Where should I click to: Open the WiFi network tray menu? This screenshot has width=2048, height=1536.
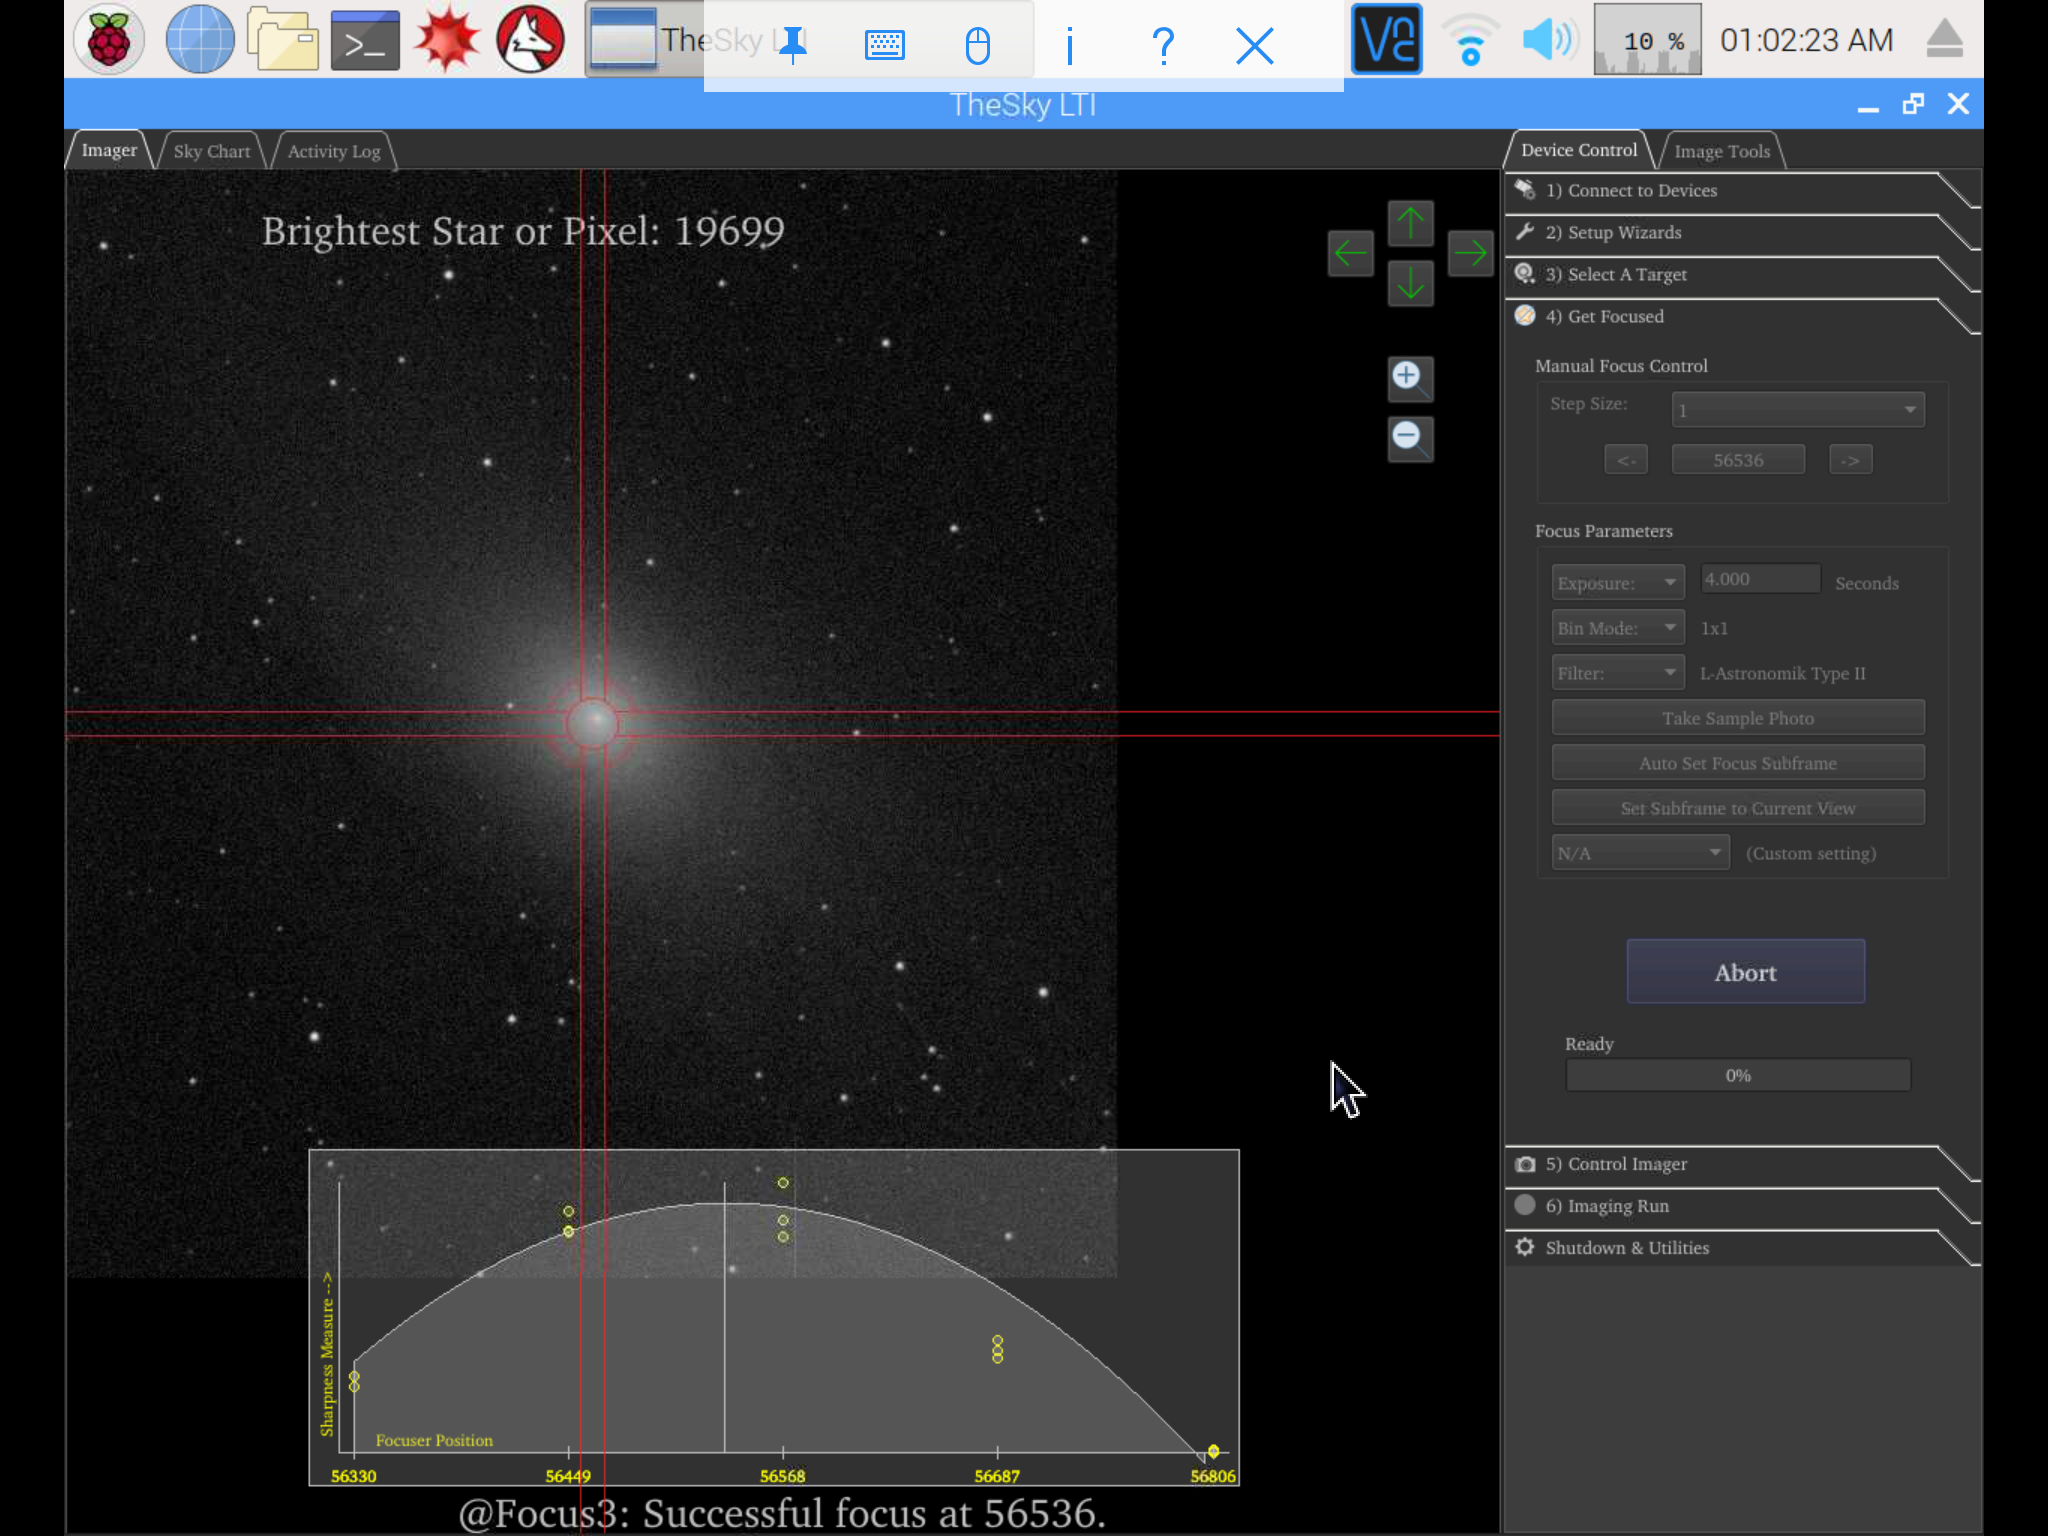tap(1470, 40)
